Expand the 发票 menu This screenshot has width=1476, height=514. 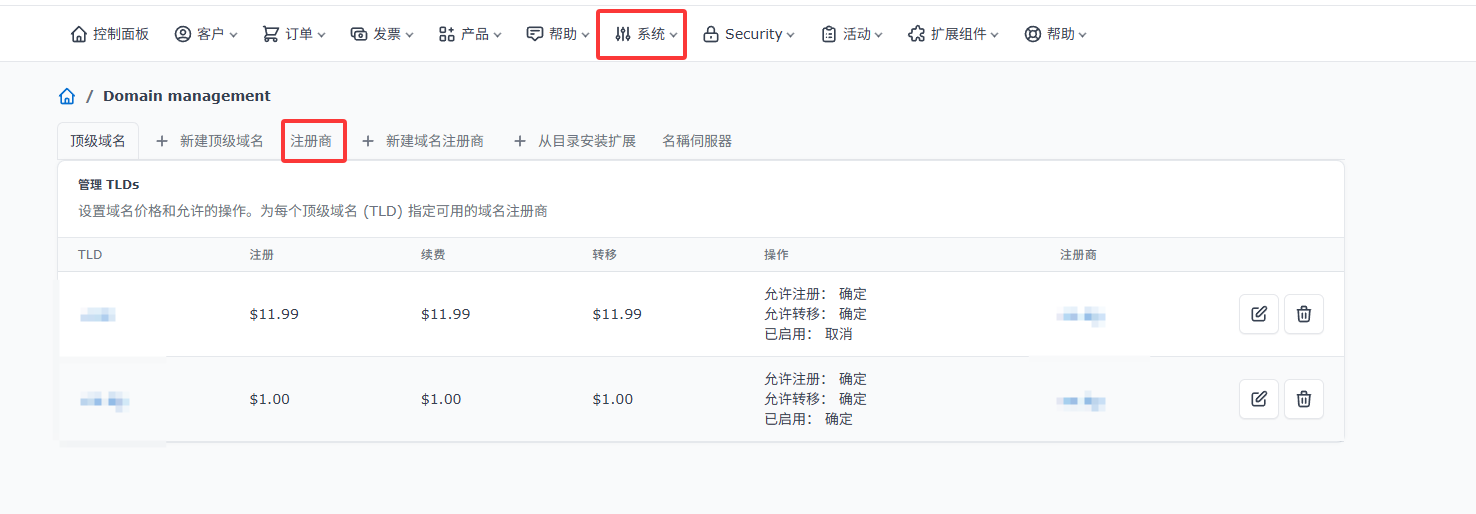pos(382,34)
